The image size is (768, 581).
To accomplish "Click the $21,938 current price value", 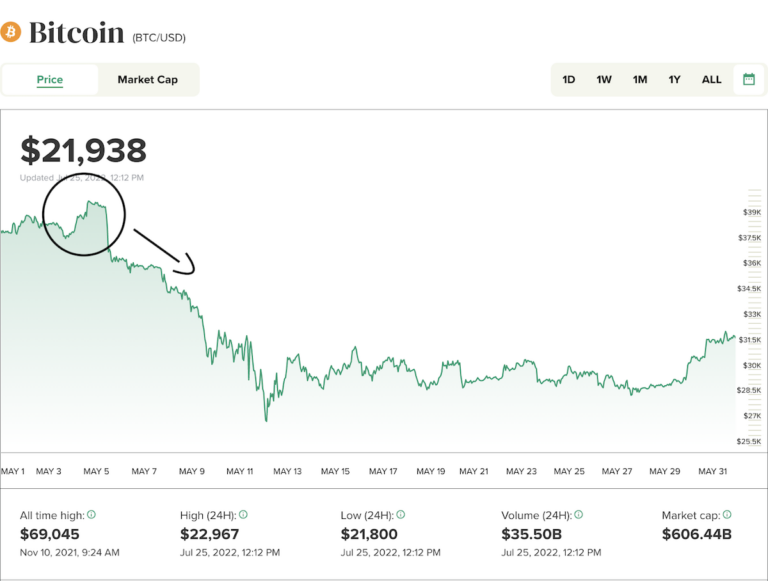I will 84,151.
